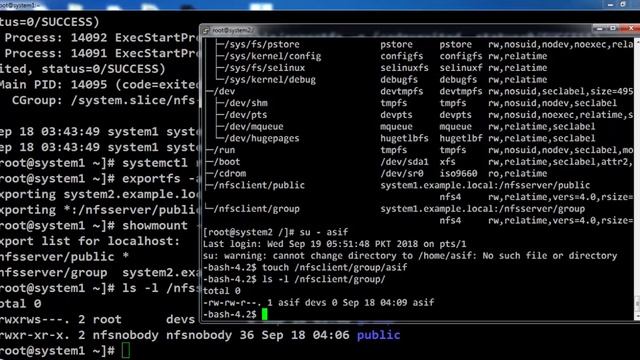The height and width of the screenshot is (360, 640).
Task: Minimize the root@system2 terminal window
Action: pyautogui.click(x=600, y=29)
